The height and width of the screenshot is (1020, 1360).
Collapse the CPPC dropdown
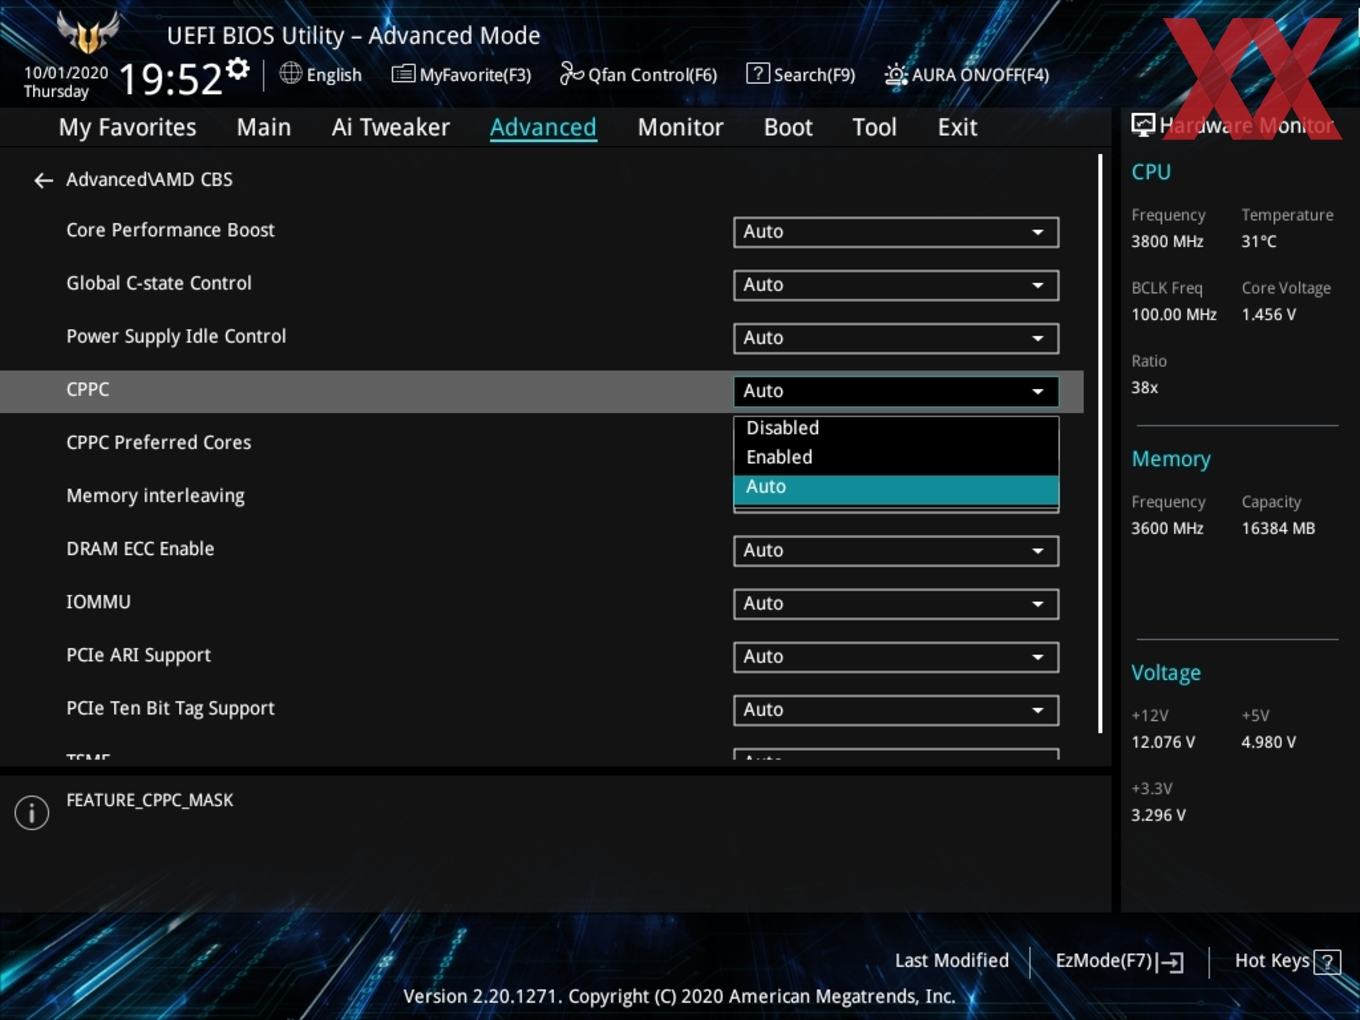pyautogui.click(x=896, y=391)
